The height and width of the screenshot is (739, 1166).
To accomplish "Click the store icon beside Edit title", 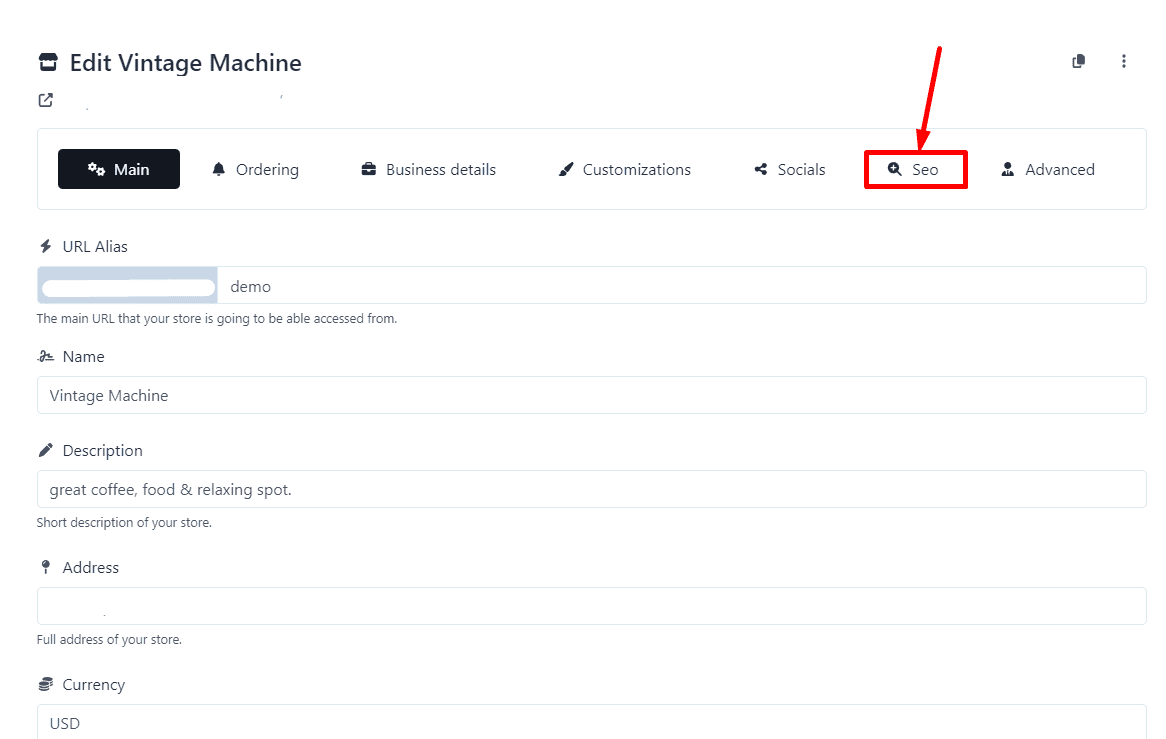I will pyautogui.click(x=48, y=63).
